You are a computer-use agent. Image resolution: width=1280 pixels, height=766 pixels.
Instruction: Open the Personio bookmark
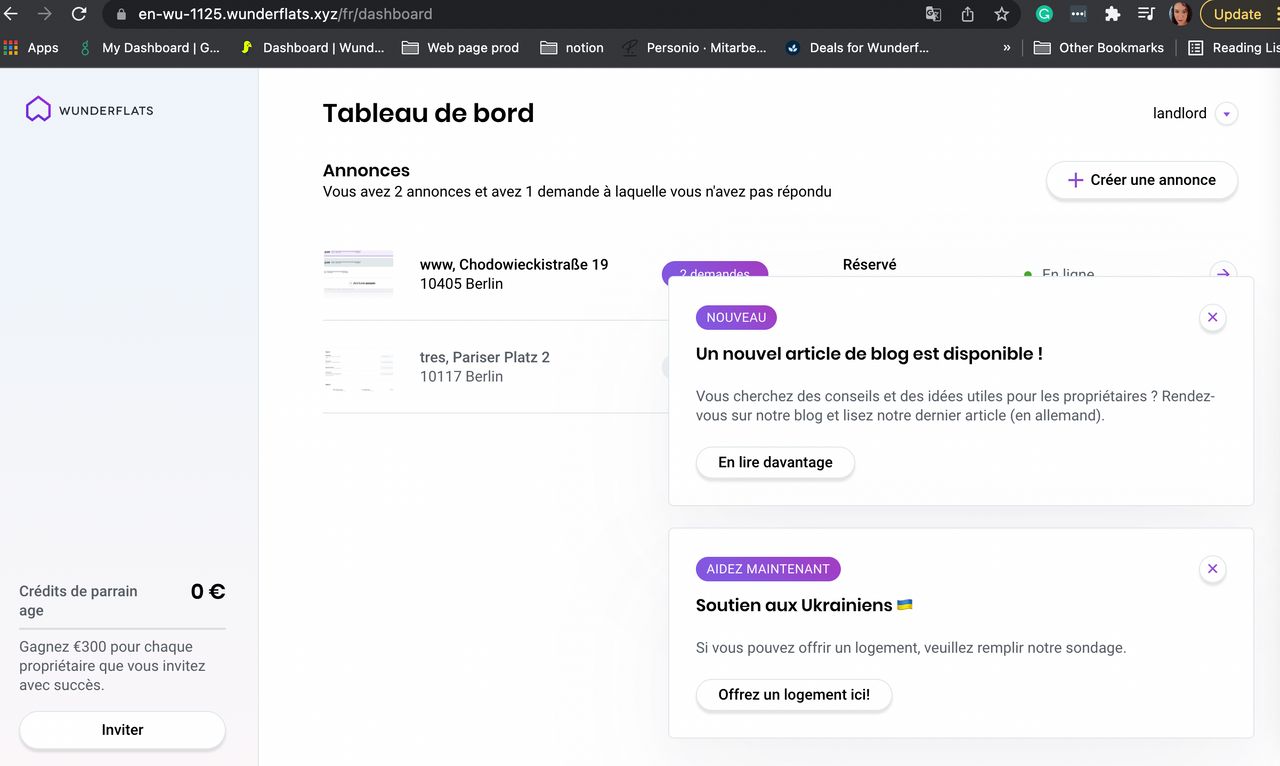[x=694, y=47]
